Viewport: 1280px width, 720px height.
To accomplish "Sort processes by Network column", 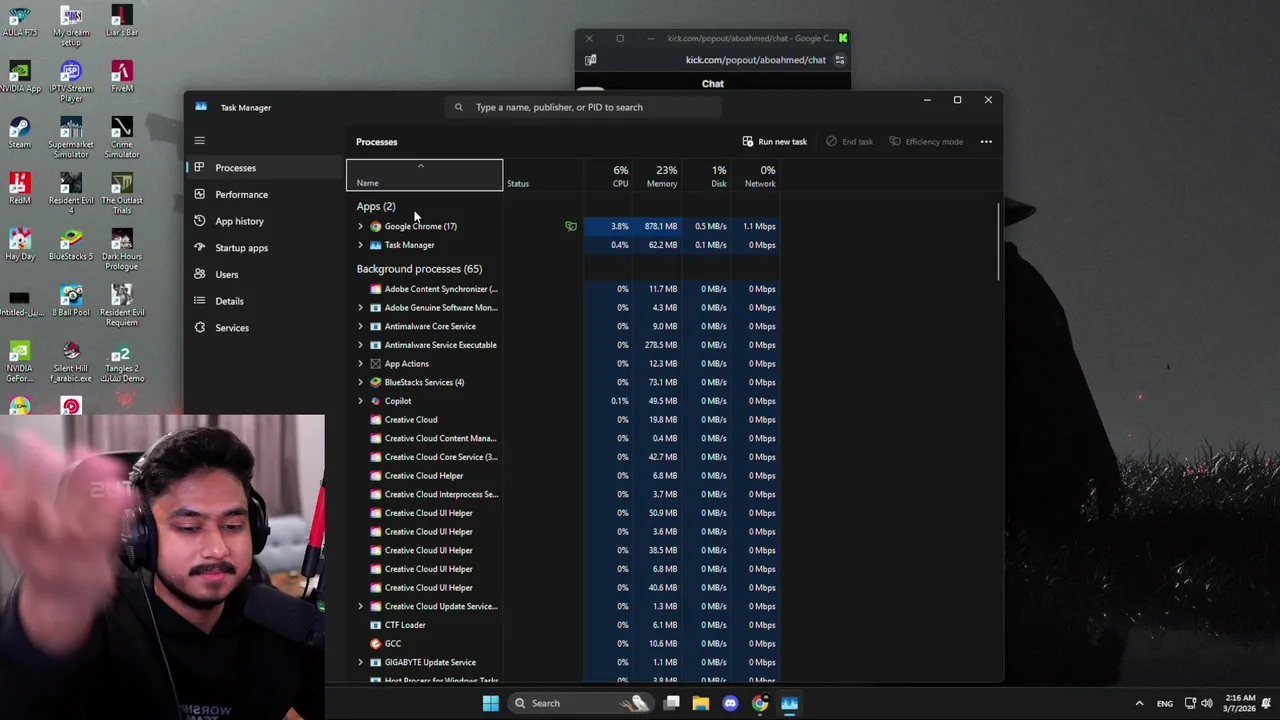I will [756, 175].
